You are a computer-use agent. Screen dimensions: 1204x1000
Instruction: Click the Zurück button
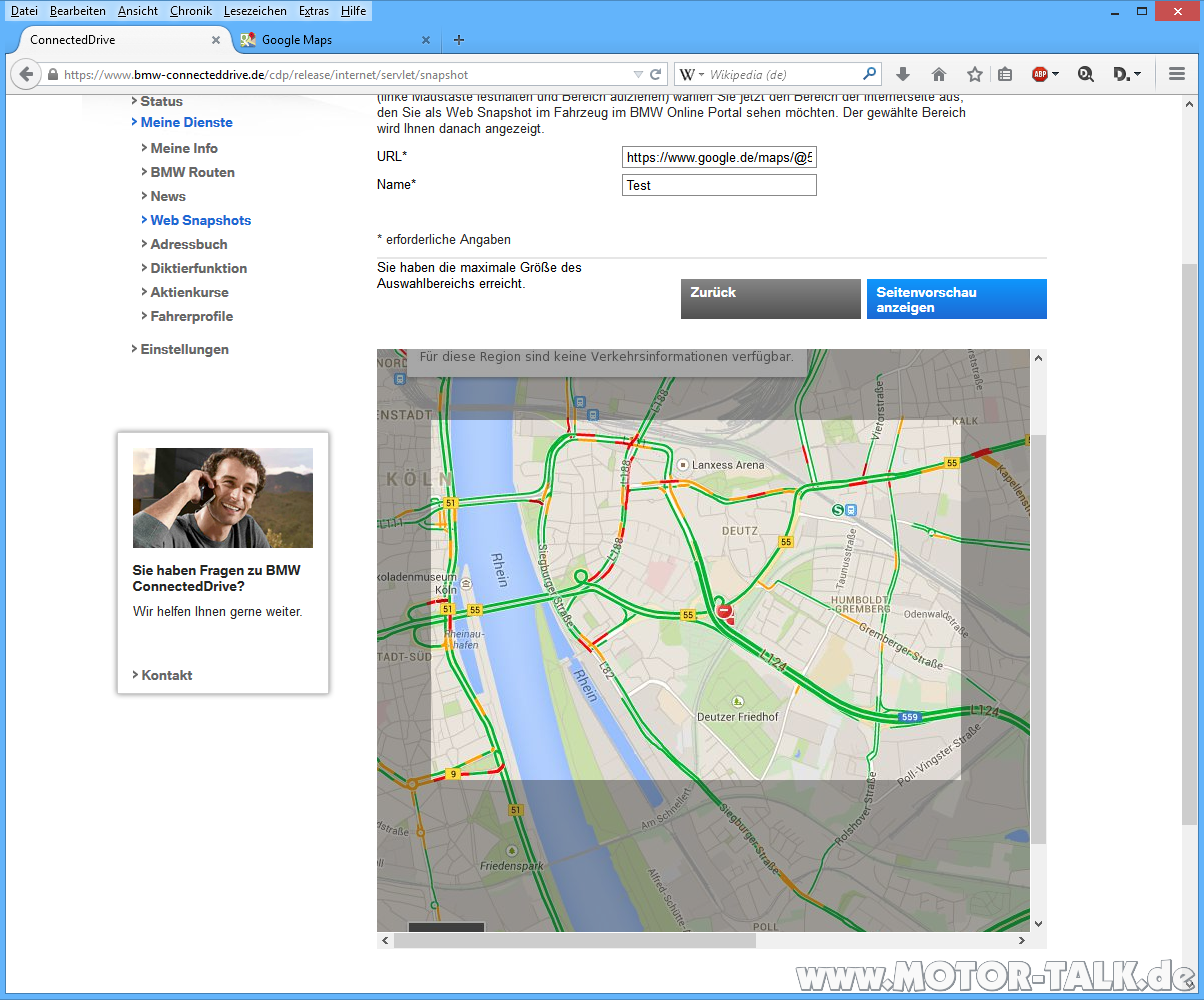pos(770,299)
